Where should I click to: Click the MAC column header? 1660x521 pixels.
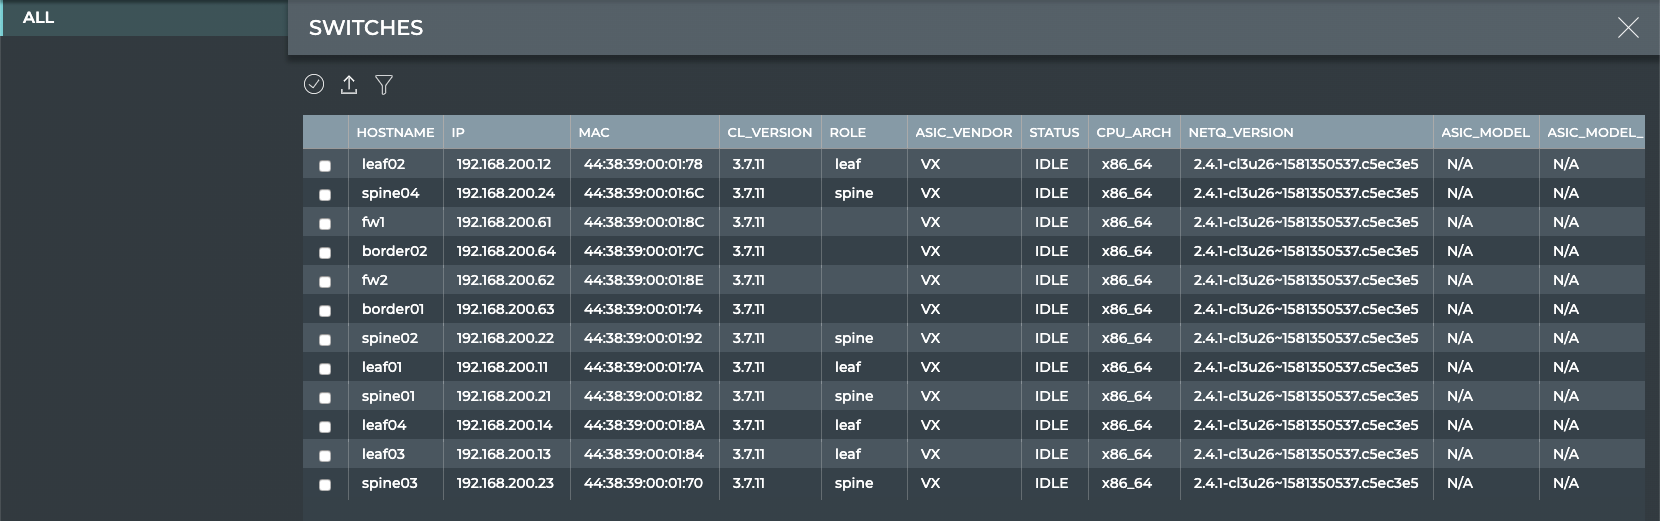click(594, 132)
